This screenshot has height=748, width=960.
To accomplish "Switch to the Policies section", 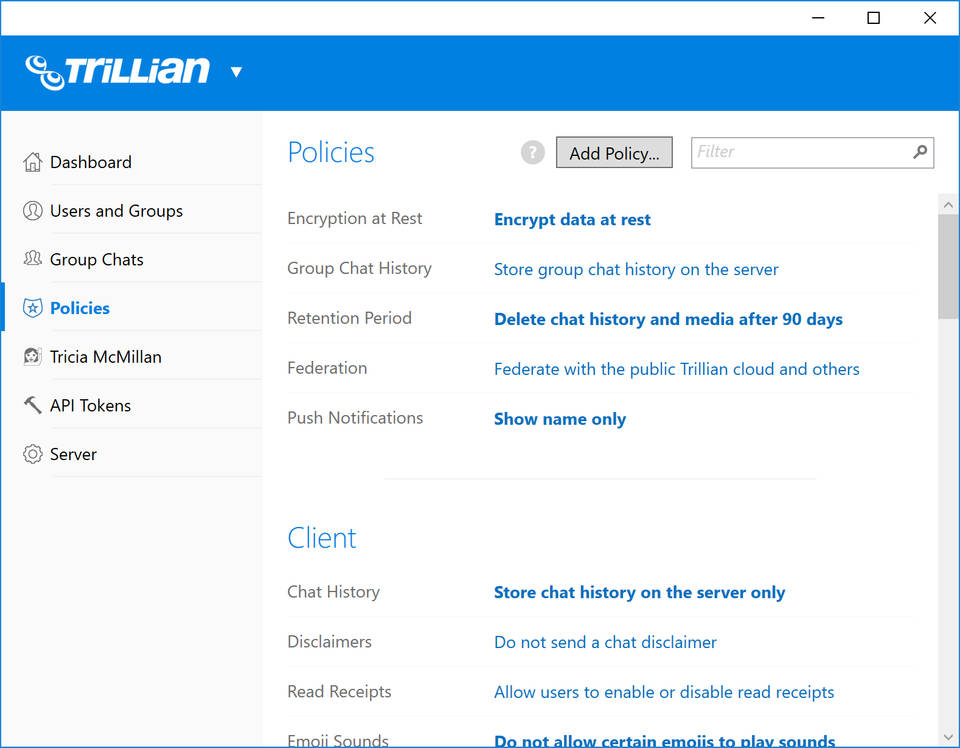I will [x=79, y=308].
